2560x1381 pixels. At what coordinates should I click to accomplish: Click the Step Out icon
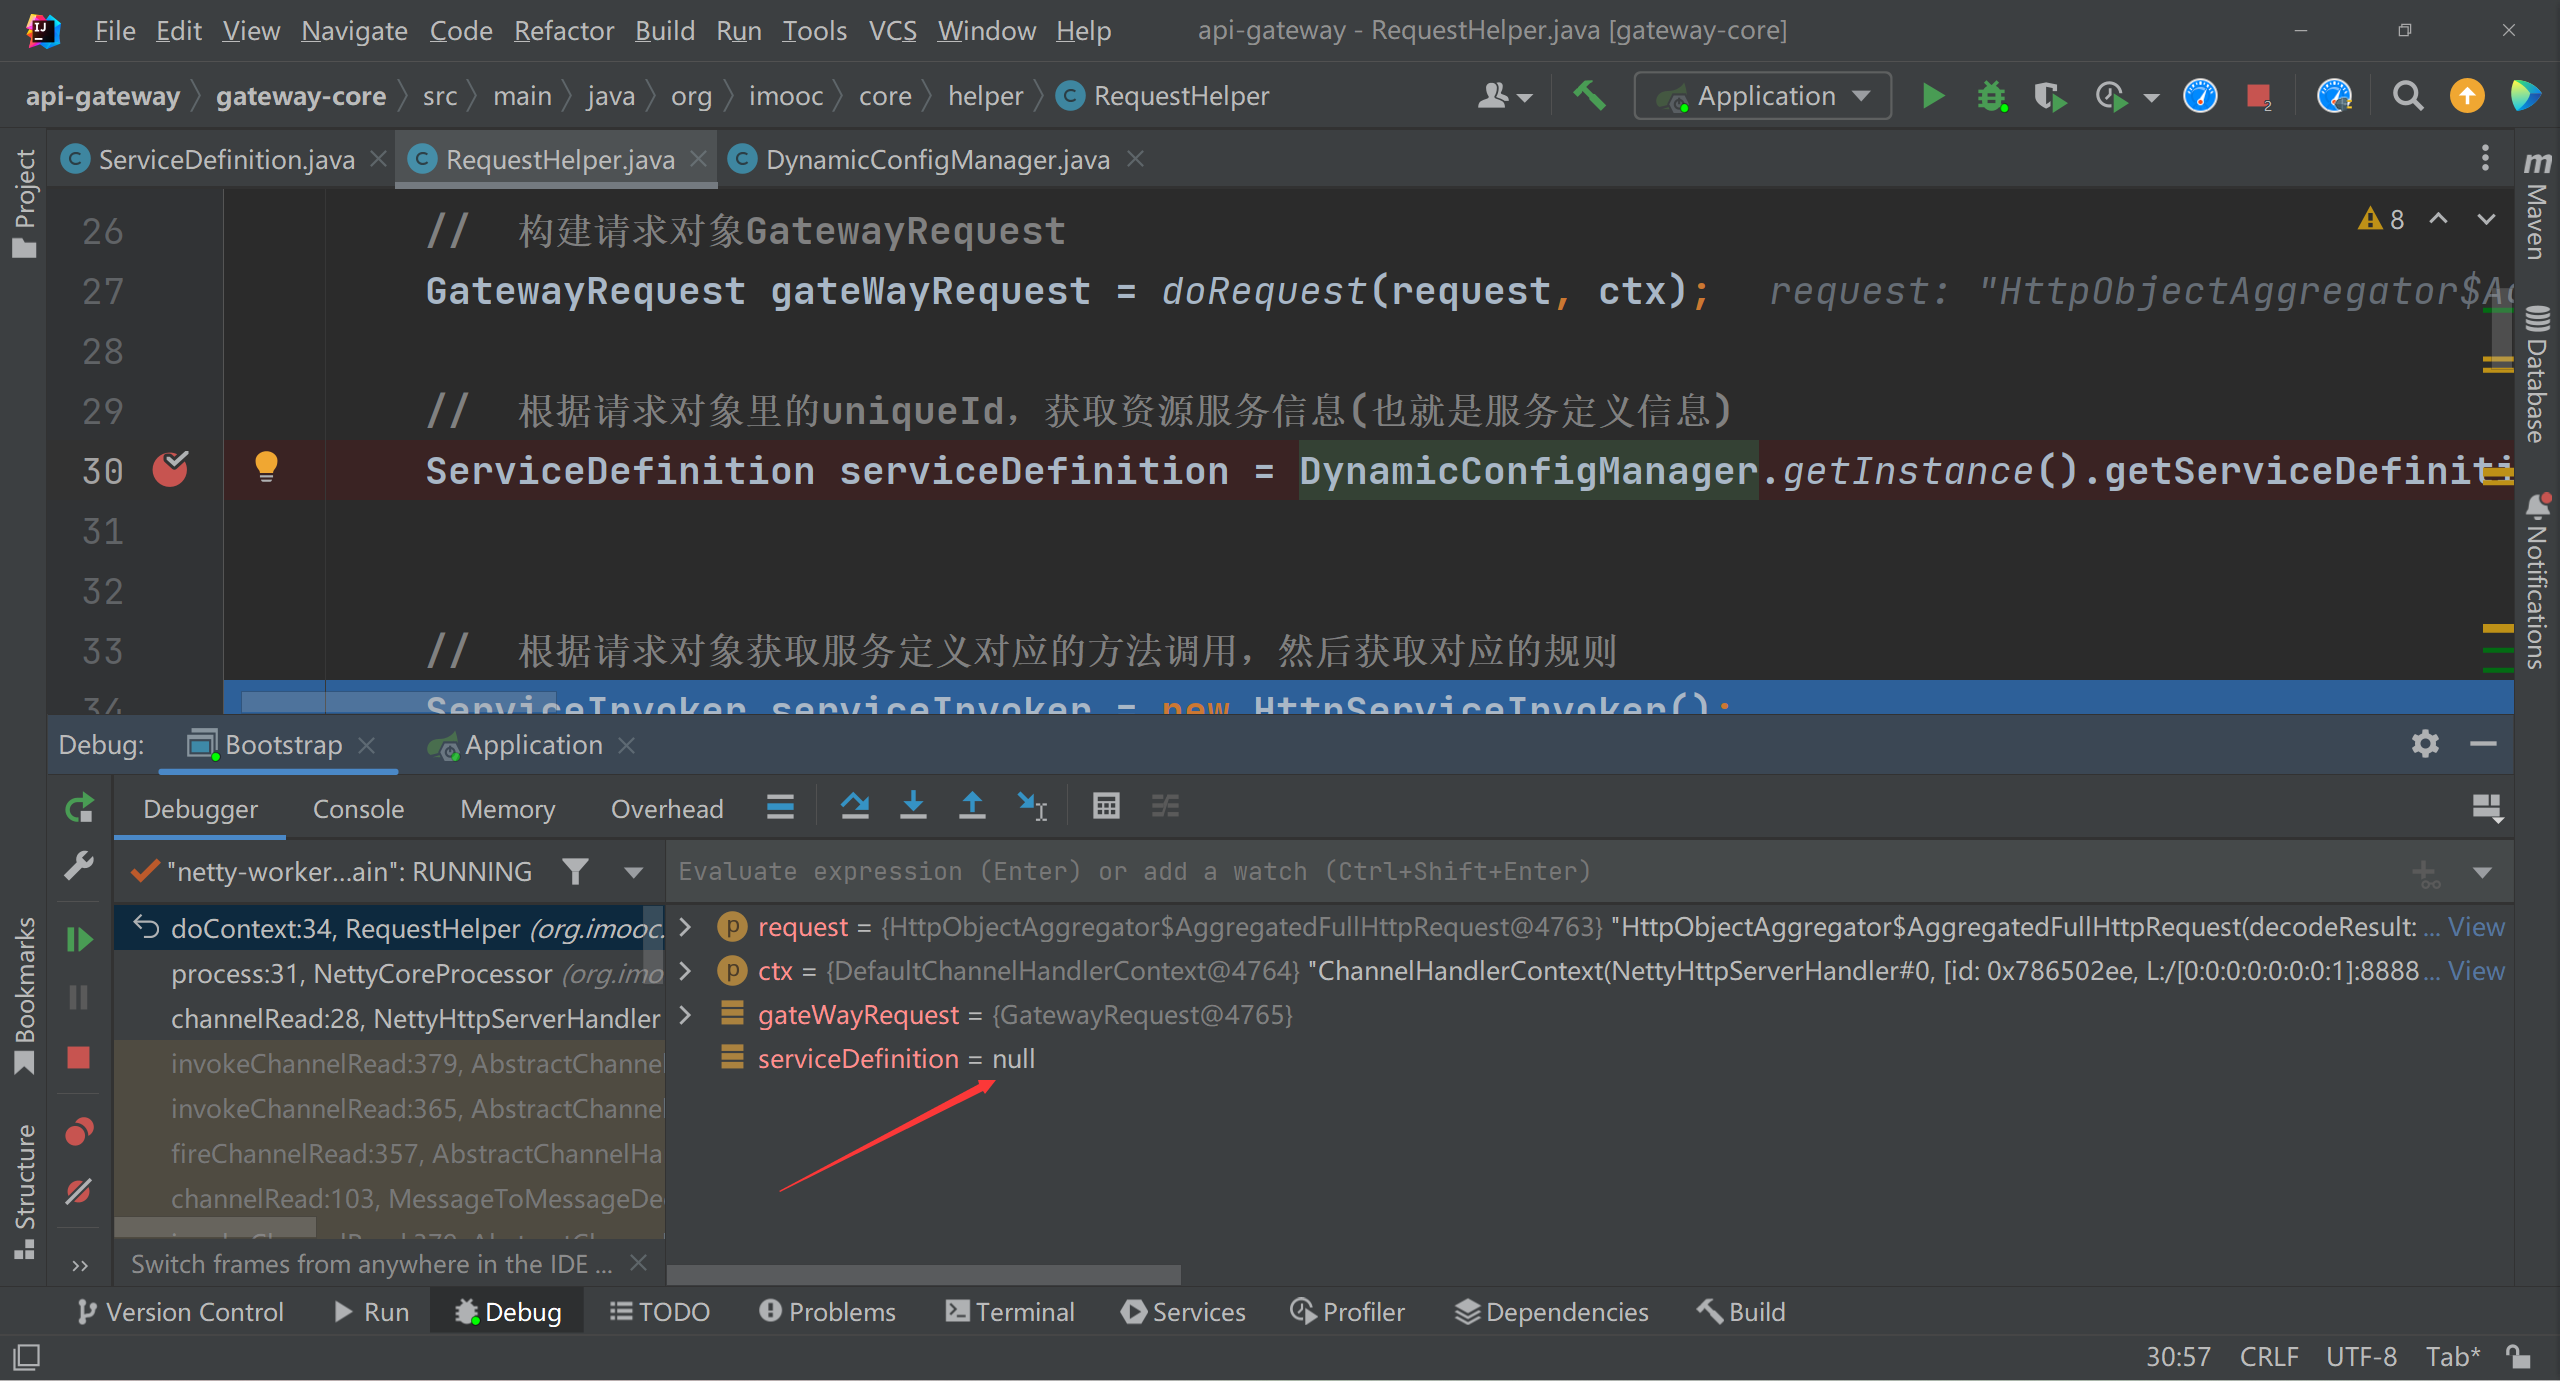[x=972, y=806]
